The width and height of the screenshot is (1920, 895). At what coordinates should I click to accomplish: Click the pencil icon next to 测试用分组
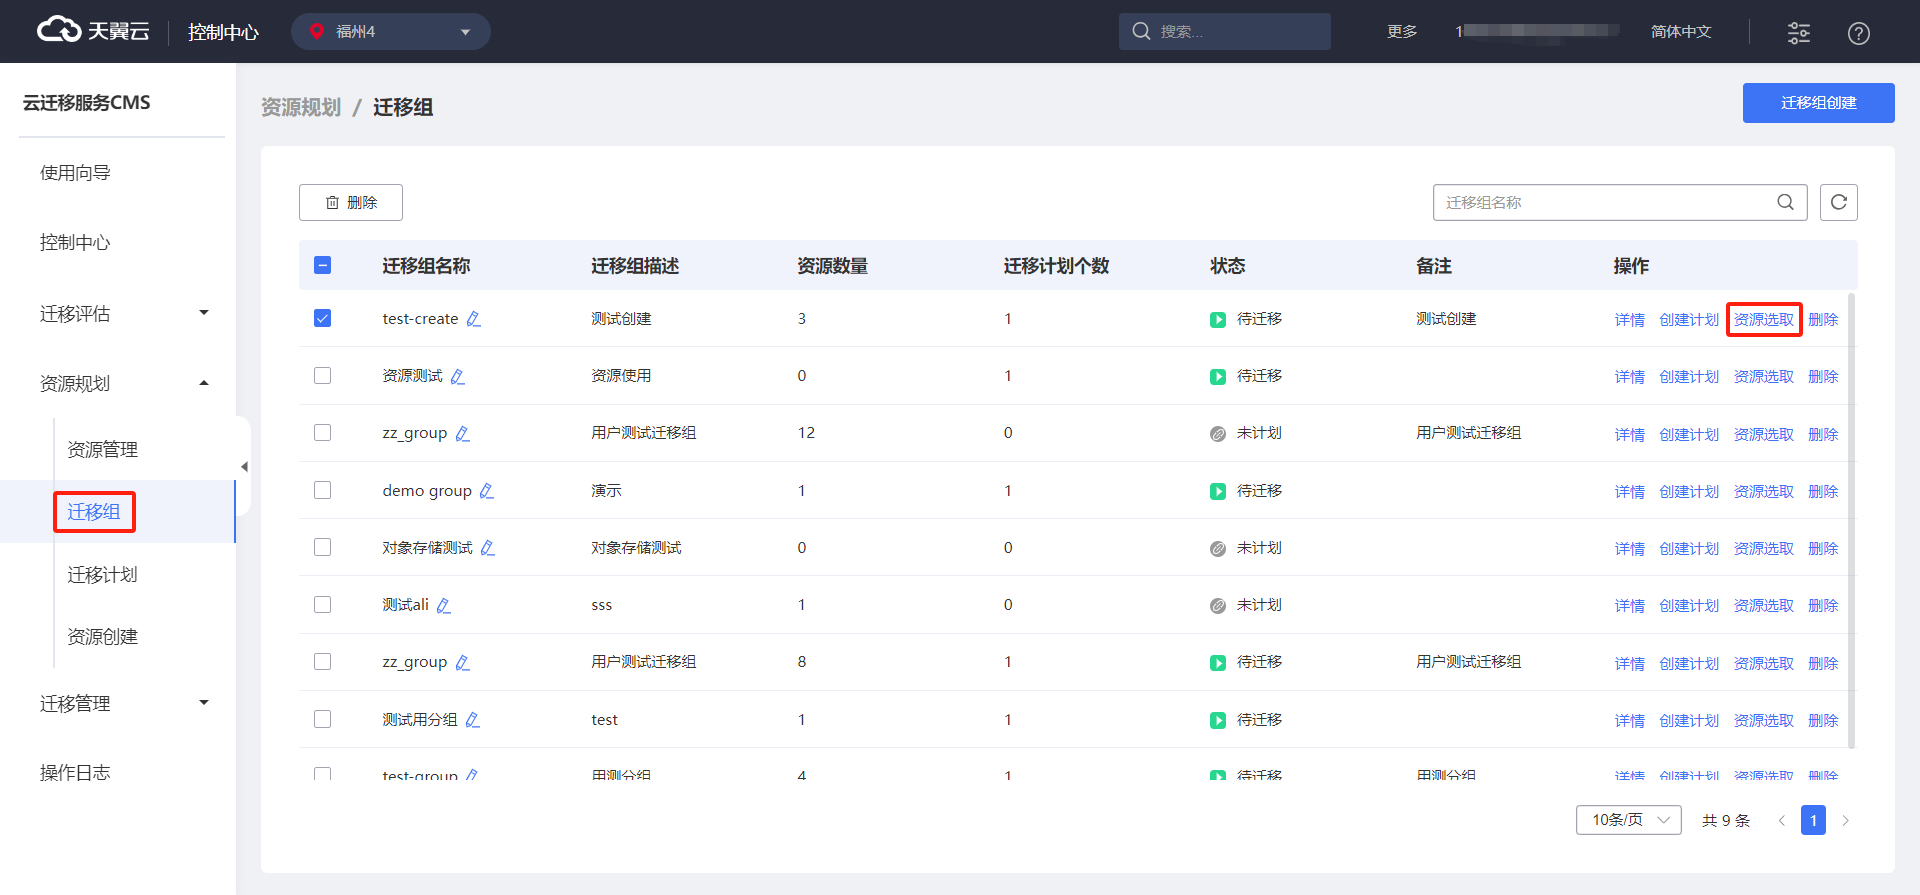tap(473, 719)
